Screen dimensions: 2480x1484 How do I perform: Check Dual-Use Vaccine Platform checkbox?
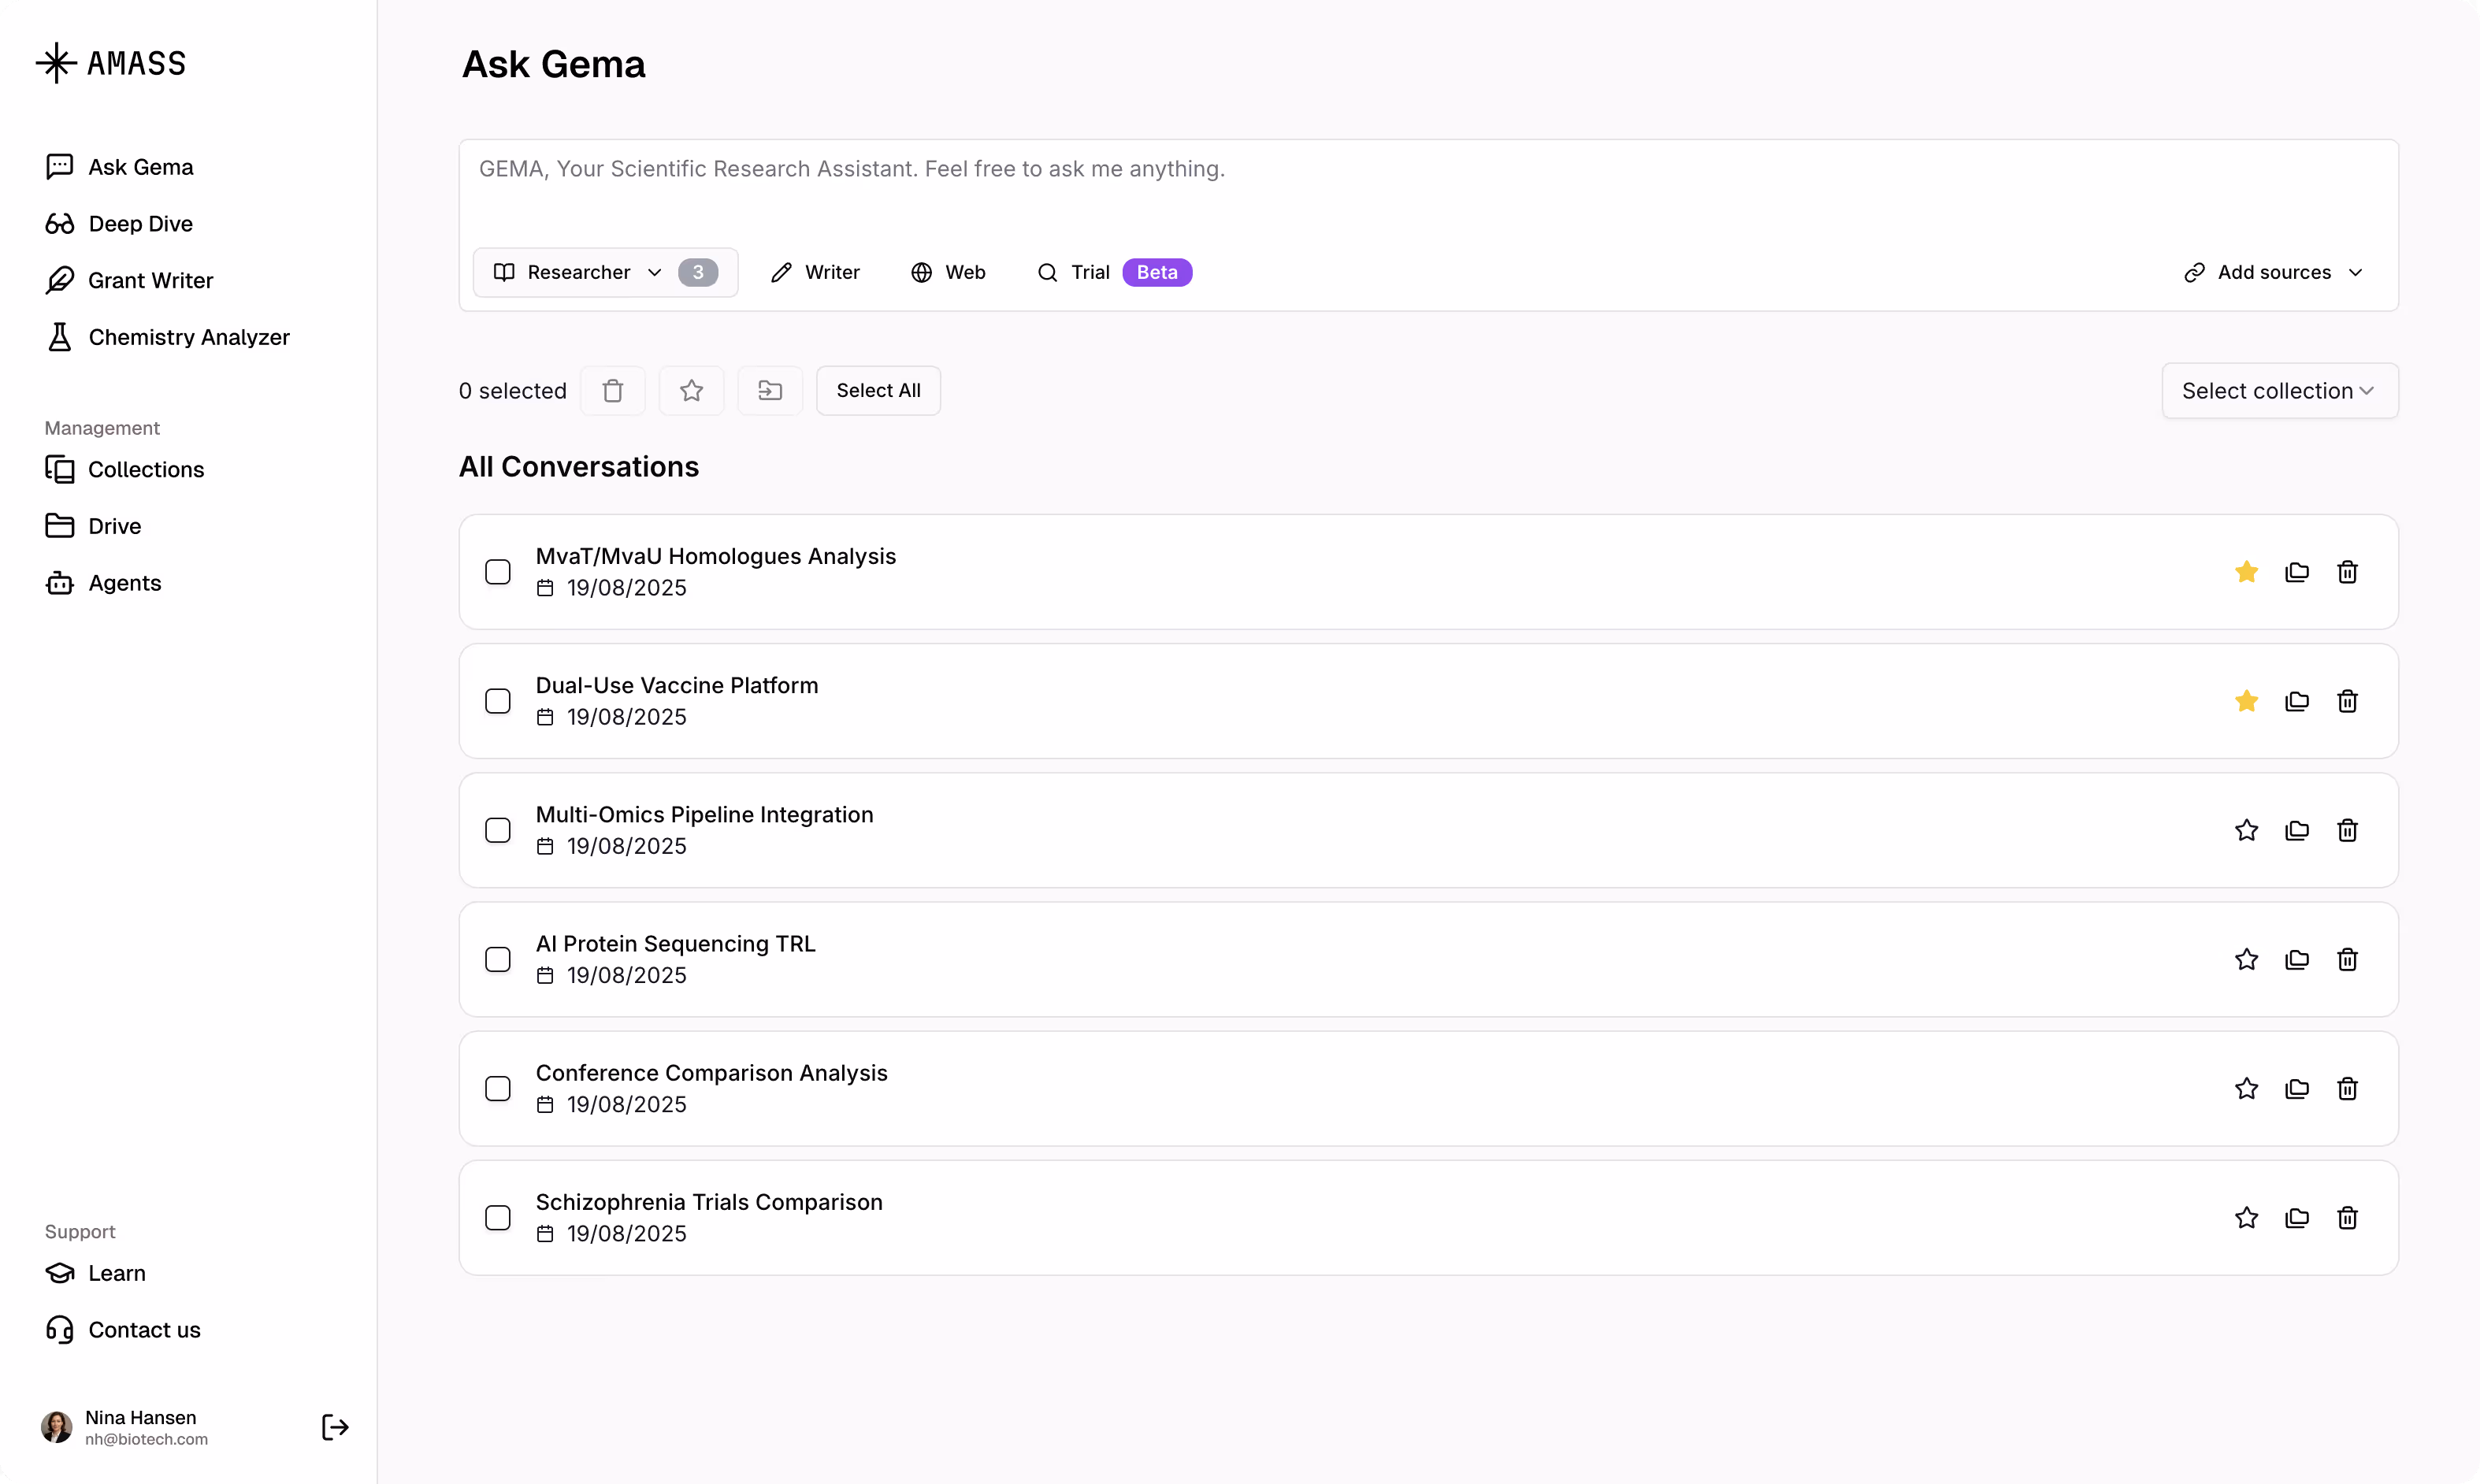(498, 701)
